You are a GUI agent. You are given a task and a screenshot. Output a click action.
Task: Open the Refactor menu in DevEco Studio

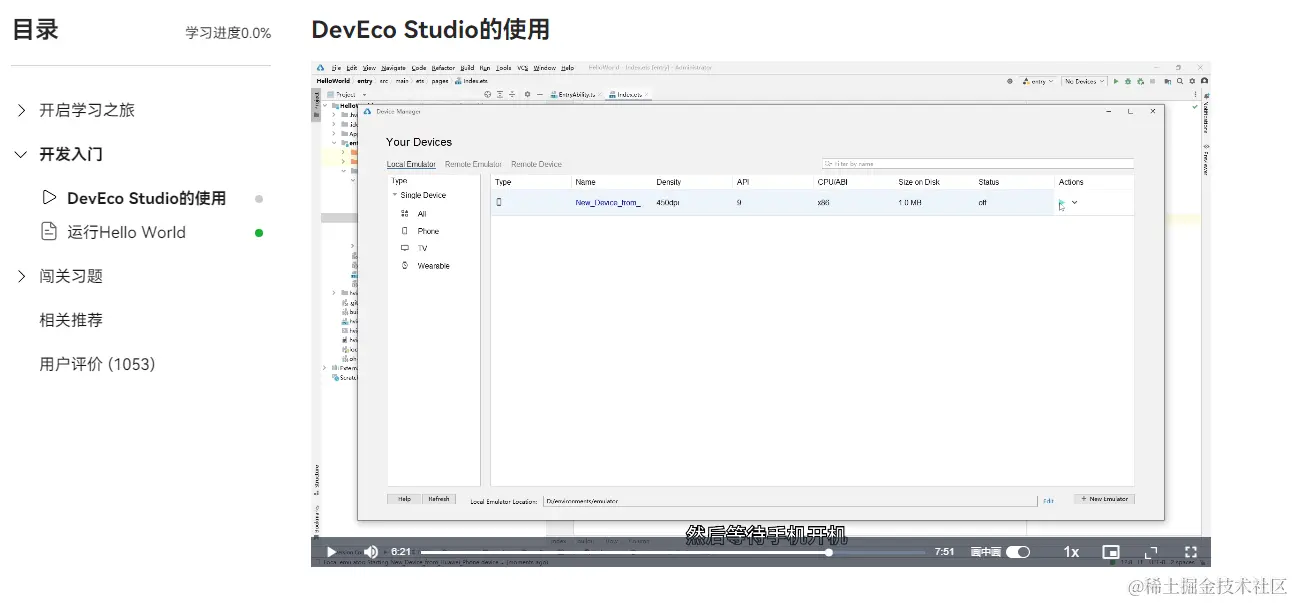(x=443, y=68)
